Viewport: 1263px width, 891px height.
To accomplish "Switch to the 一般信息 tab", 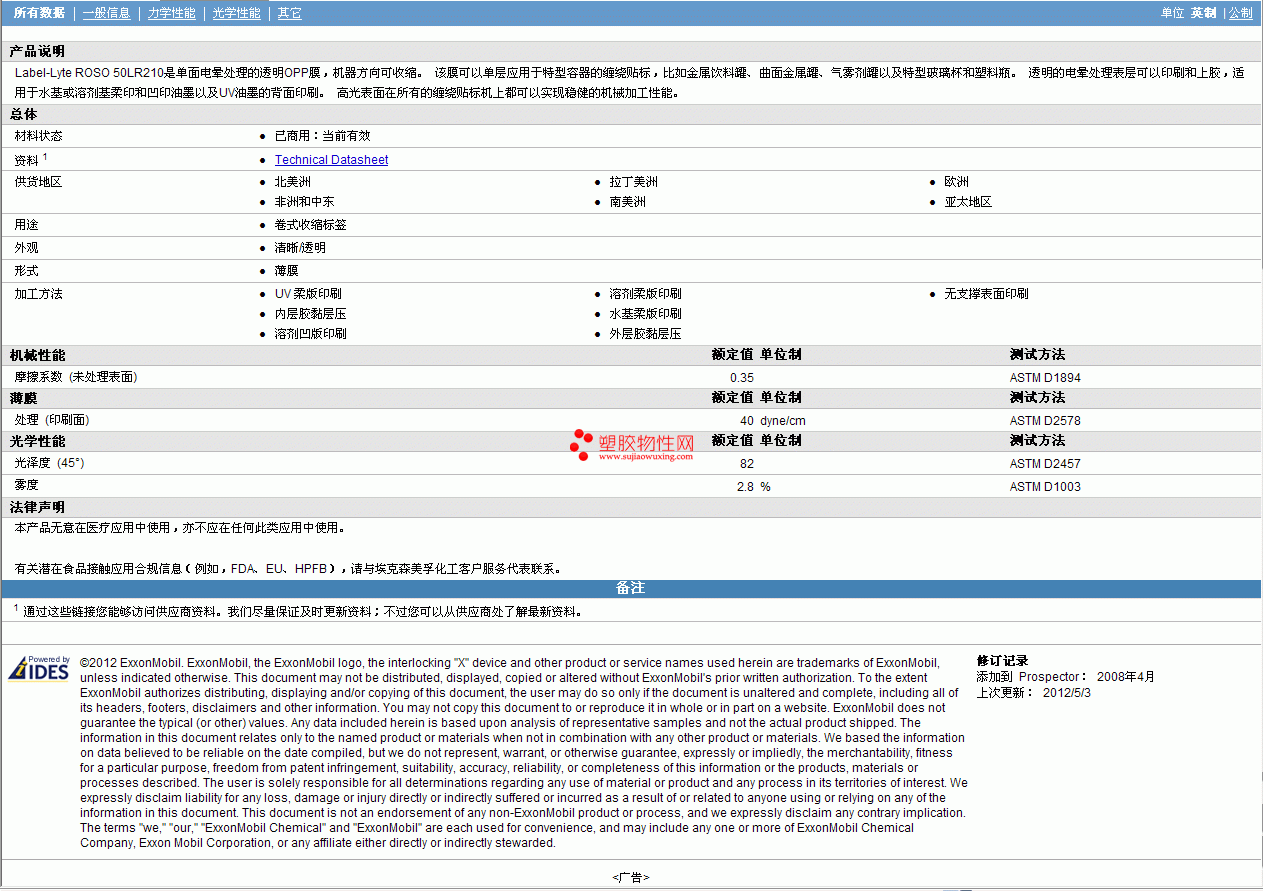I will (107, 13).
